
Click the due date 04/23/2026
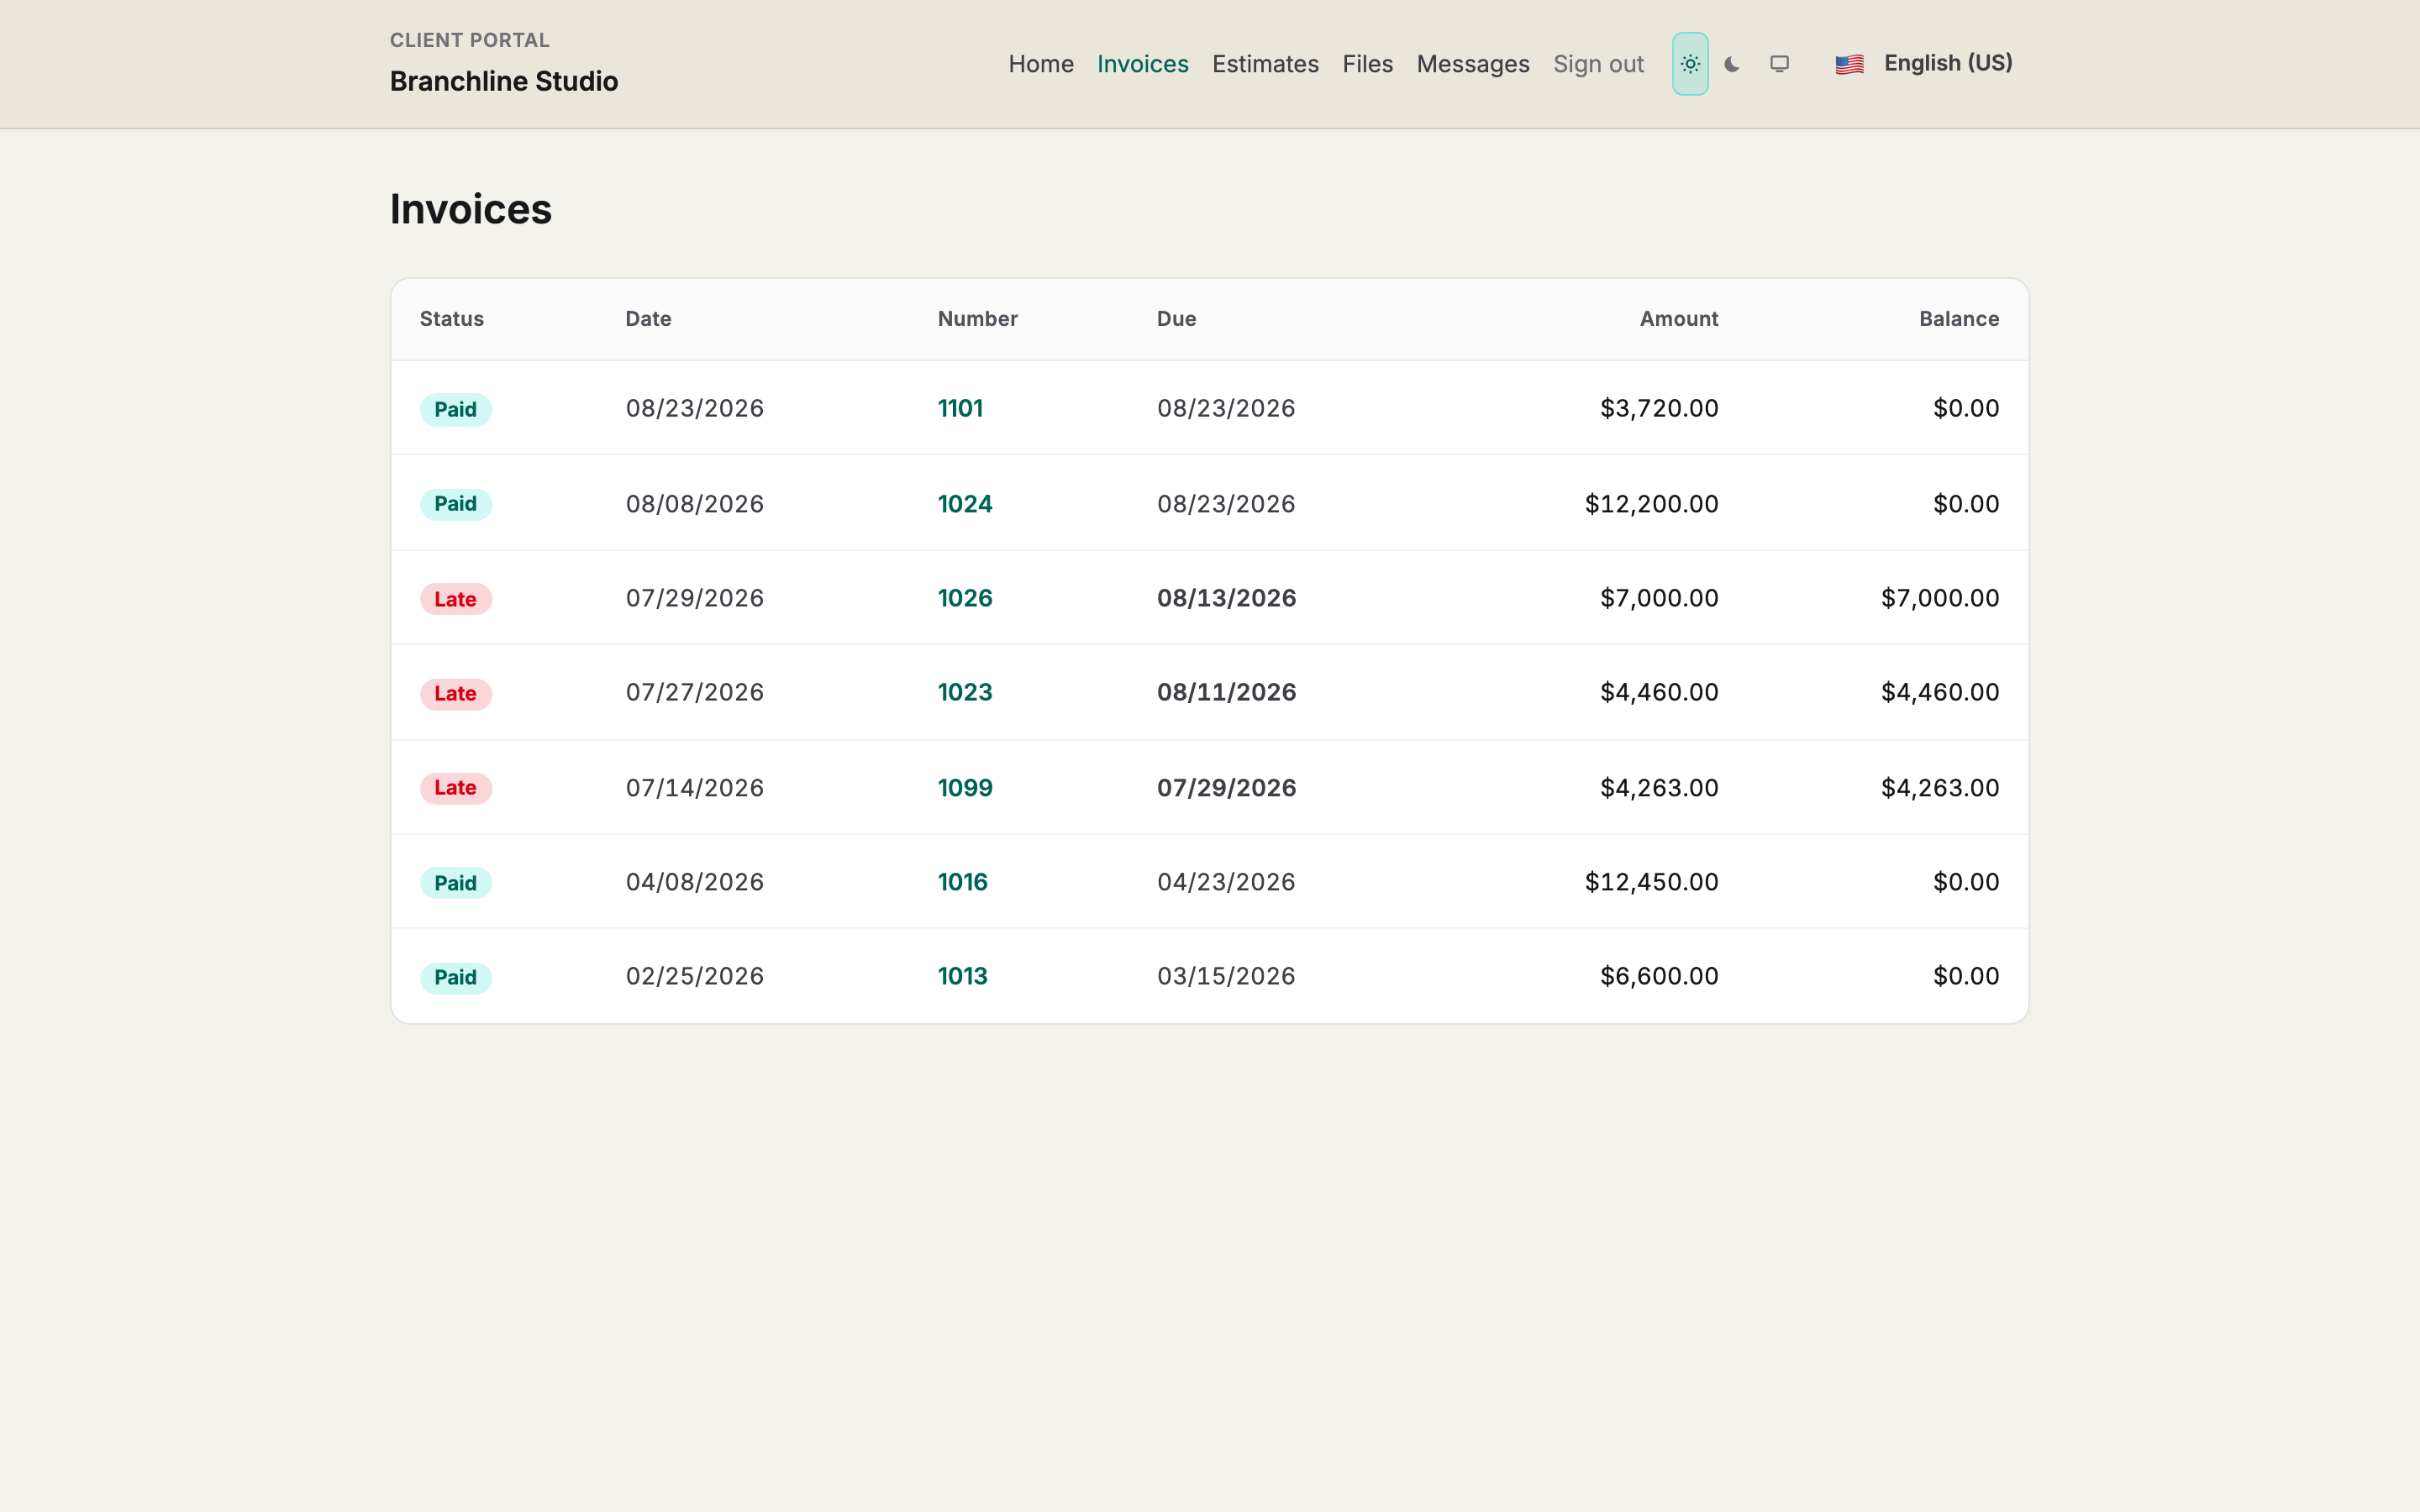[x=1226, y=882]
